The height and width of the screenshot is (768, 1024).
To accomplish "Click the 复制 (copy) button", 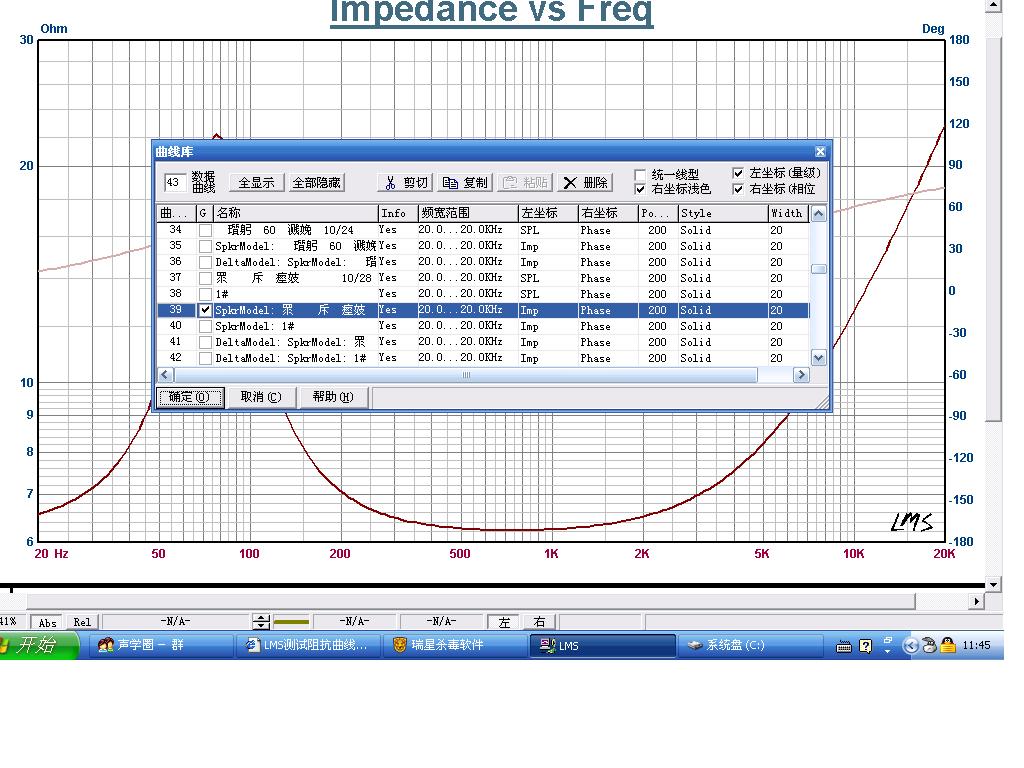I will (x=465, y=182).
